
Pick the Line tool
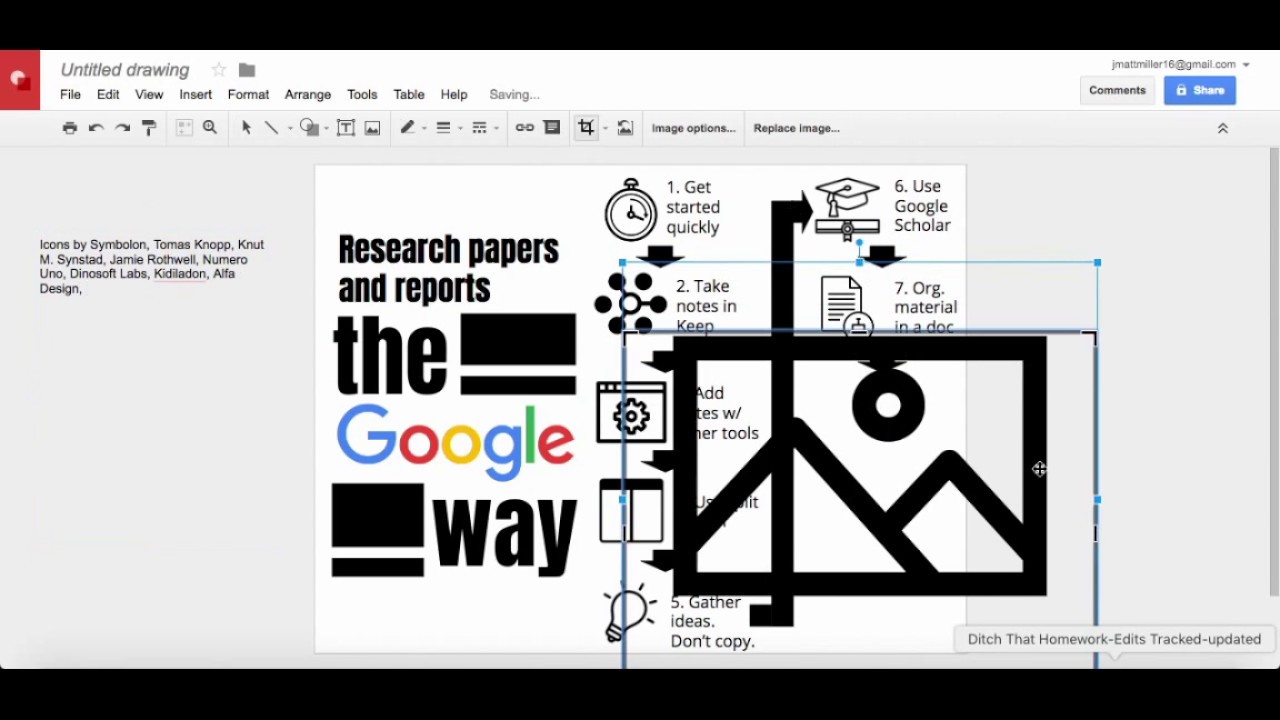(x=271, y=128)
